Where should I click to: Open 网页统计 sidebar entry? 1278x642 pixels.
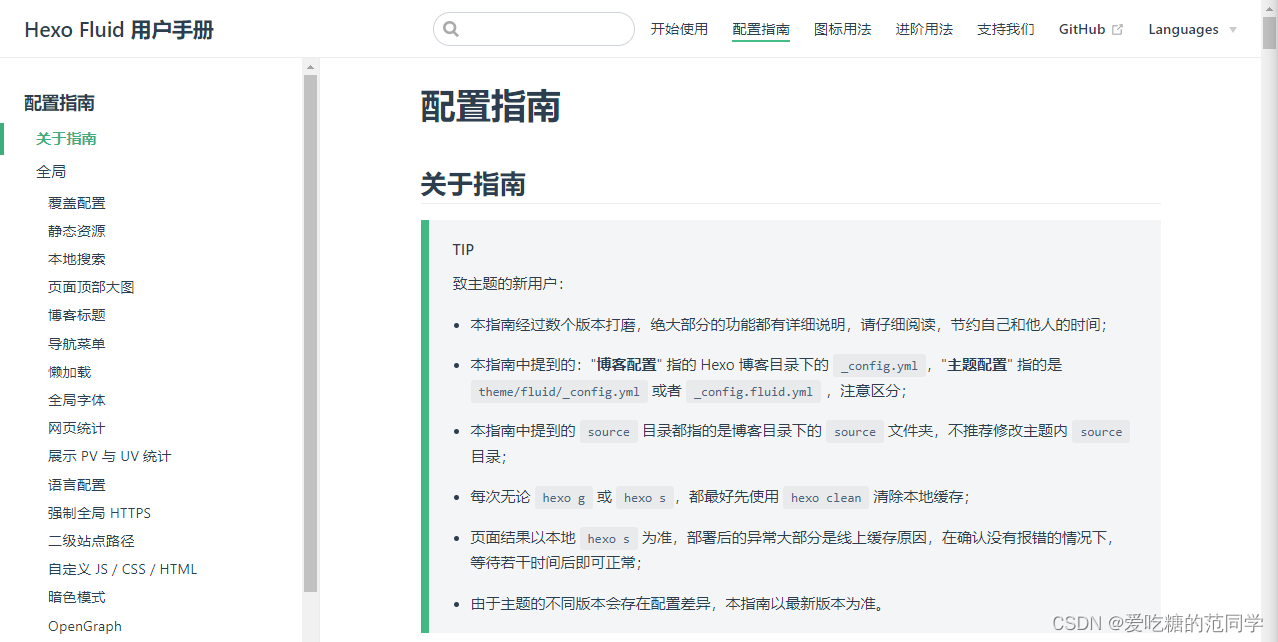click(77, 428)
